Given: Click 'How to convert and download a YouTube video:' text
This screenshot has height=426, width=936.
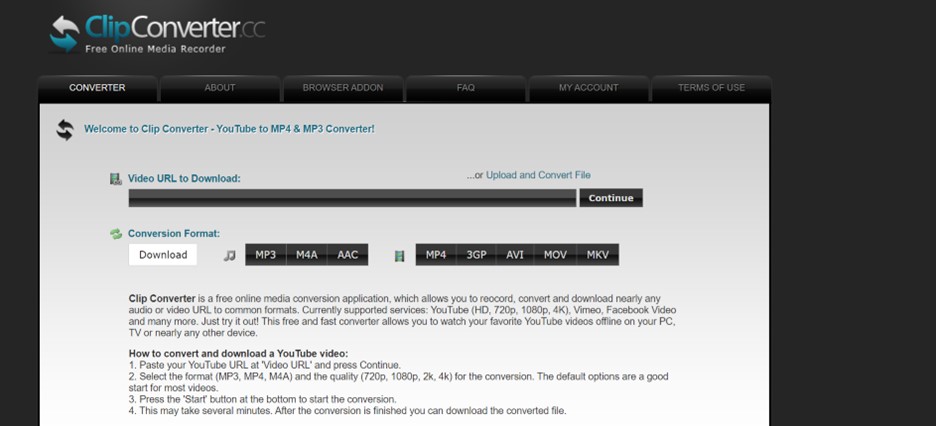Looking at the screenshot, I should pos(238,353).
